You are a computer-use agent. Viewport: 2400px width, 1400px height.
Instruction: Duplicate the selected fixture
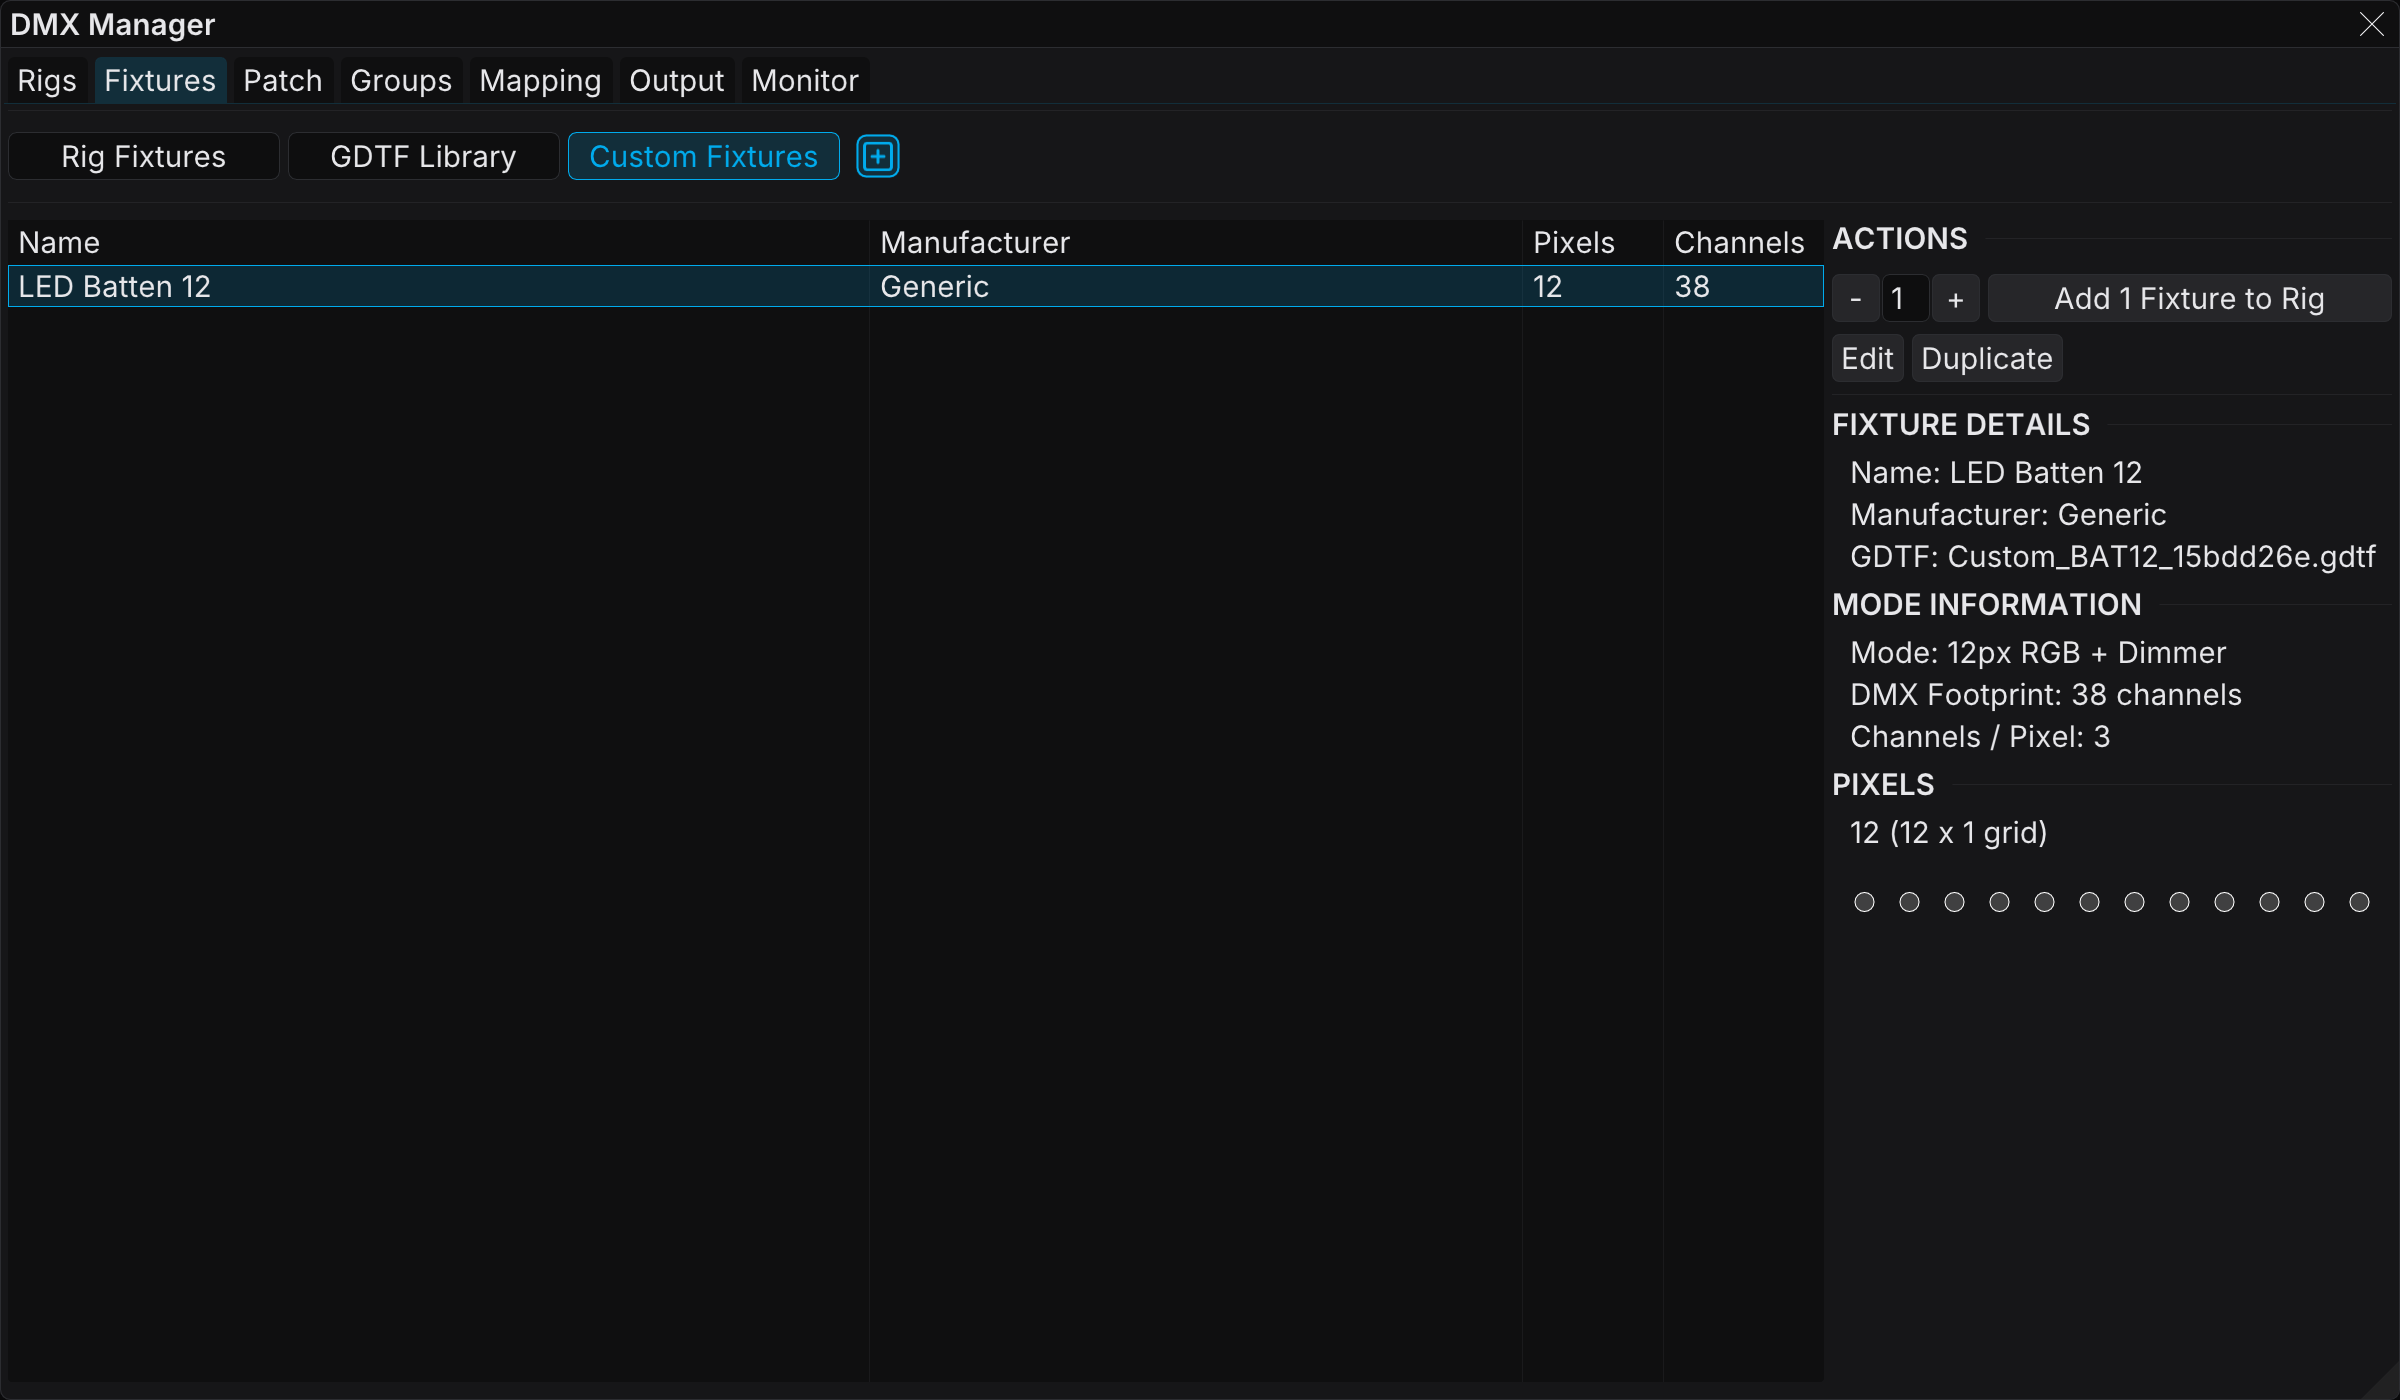1987,359
